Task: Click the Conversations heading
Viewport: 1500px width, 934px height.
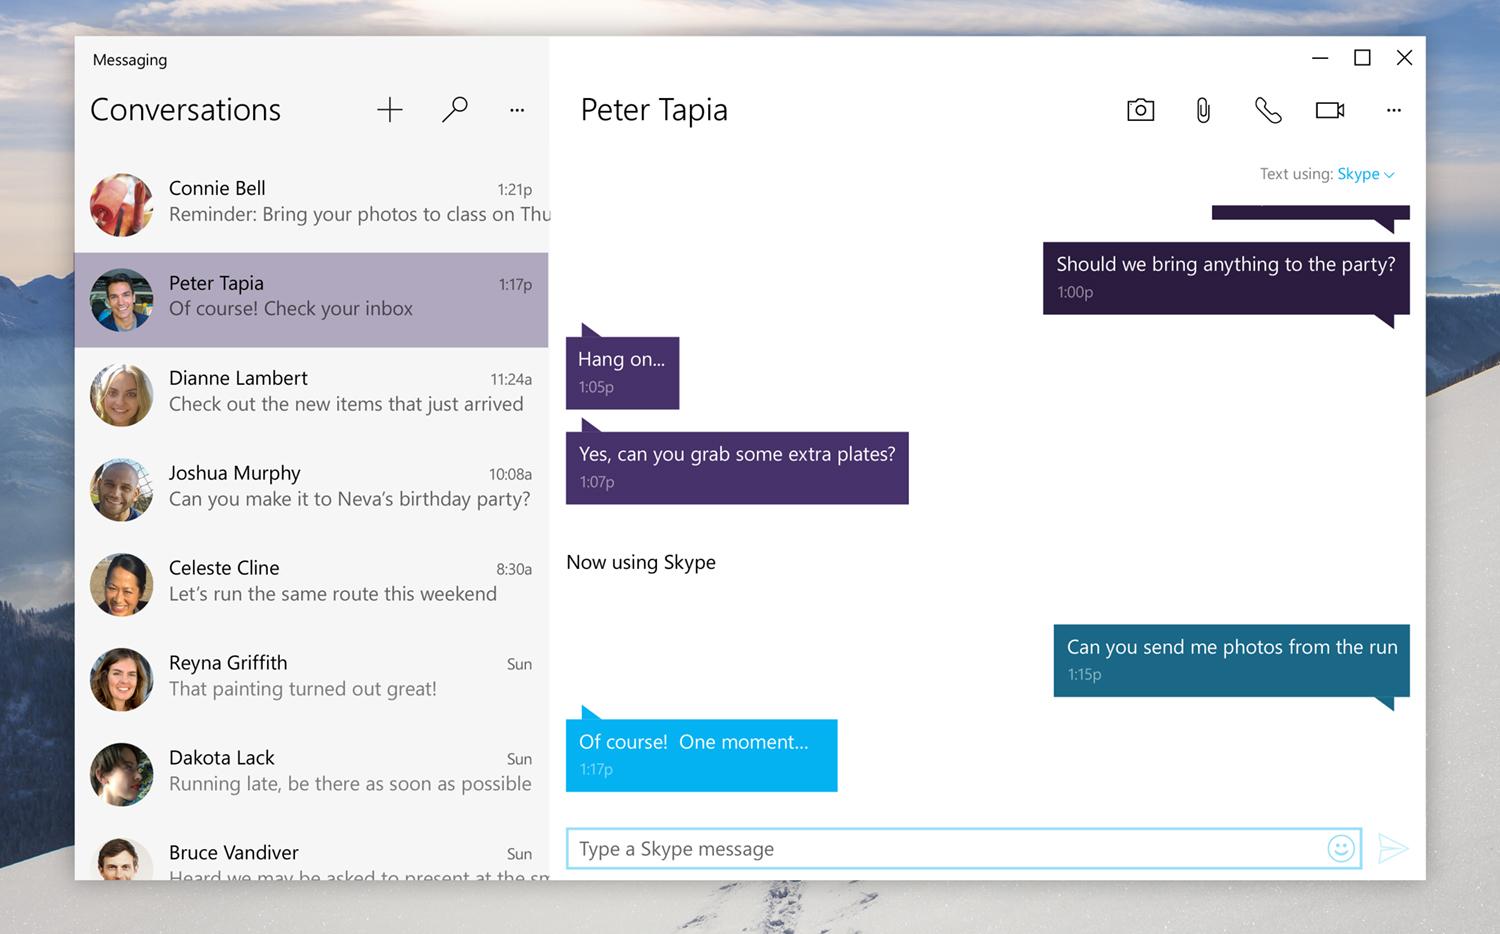Action: coord(186,110)
